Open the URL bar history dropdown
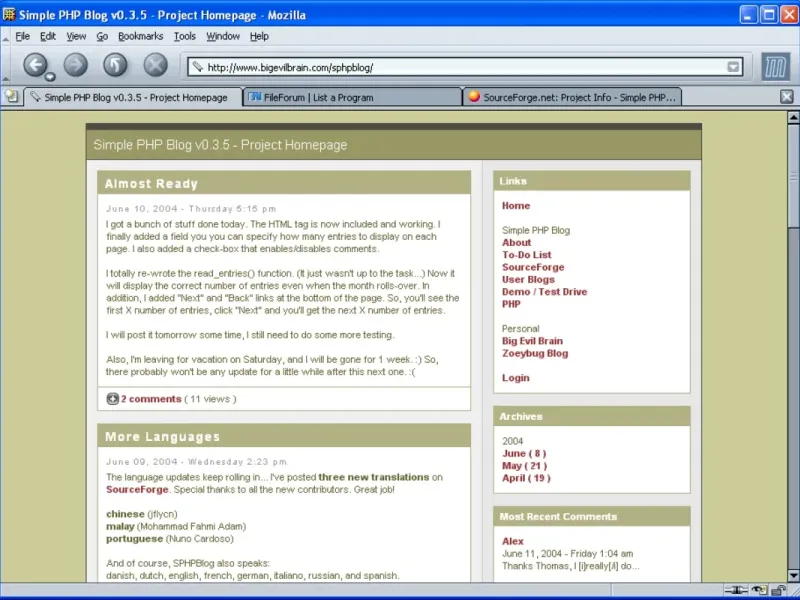This screenshot has width=800, height=600. [x=733, y=67]
